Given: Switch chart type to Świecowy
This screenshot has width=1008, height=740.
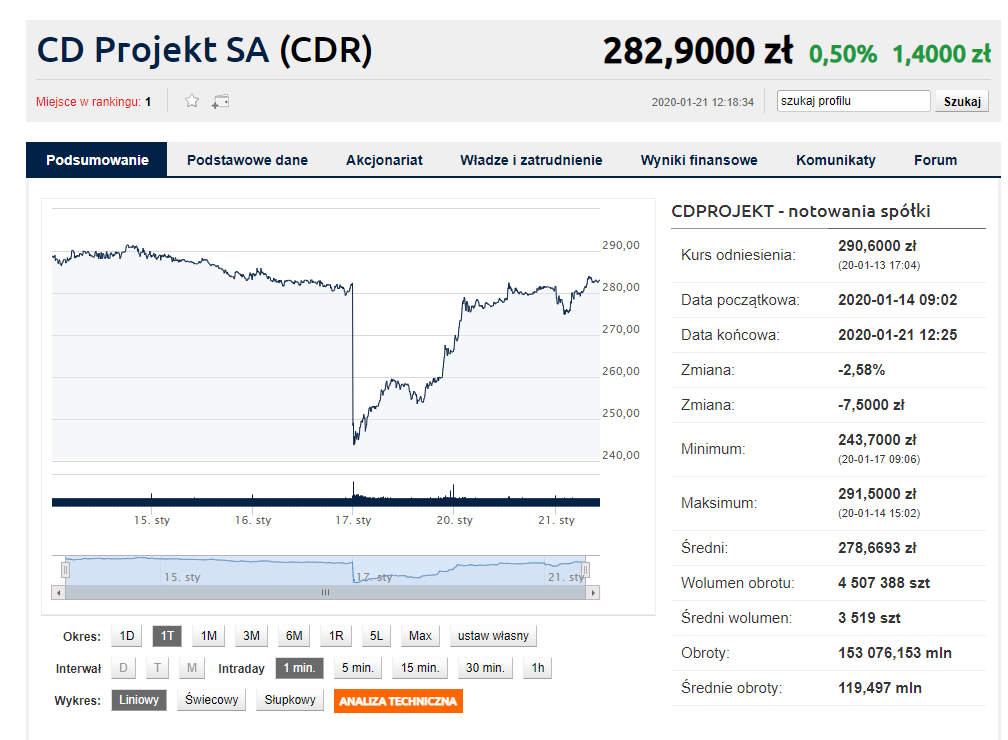Looking at the screenshot, I should click(212, 700).
